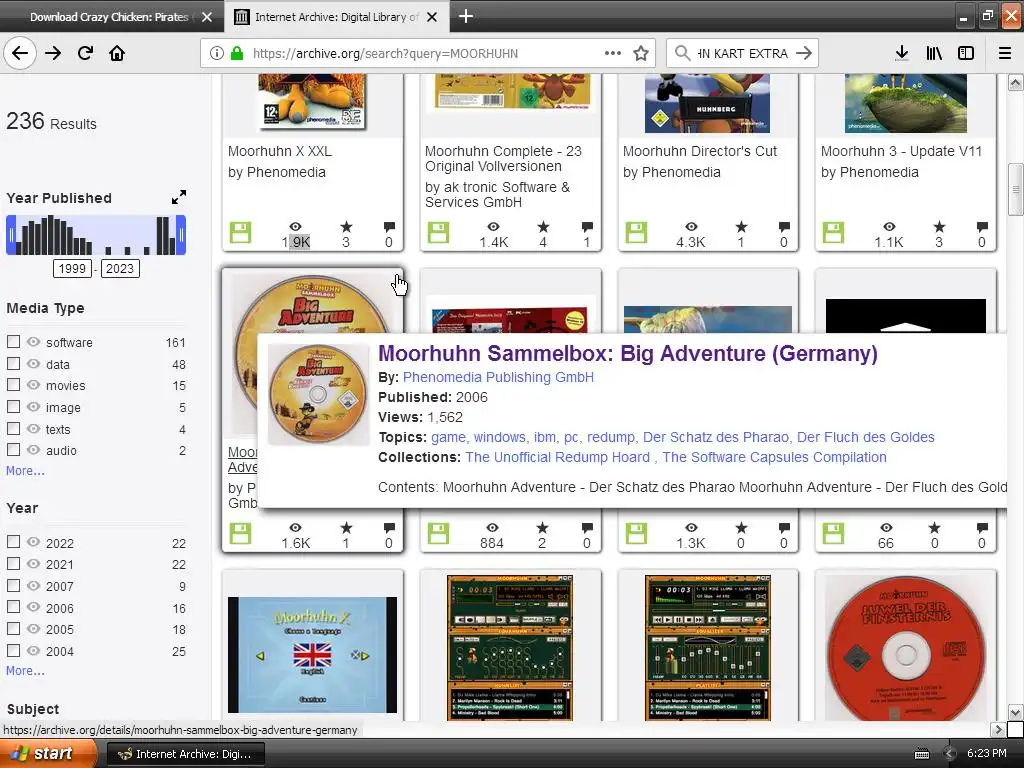Go forward with the browser forward arrow
Viewport: 1024px width, 768px height.
pyautogui.click(x=53, y=54)
